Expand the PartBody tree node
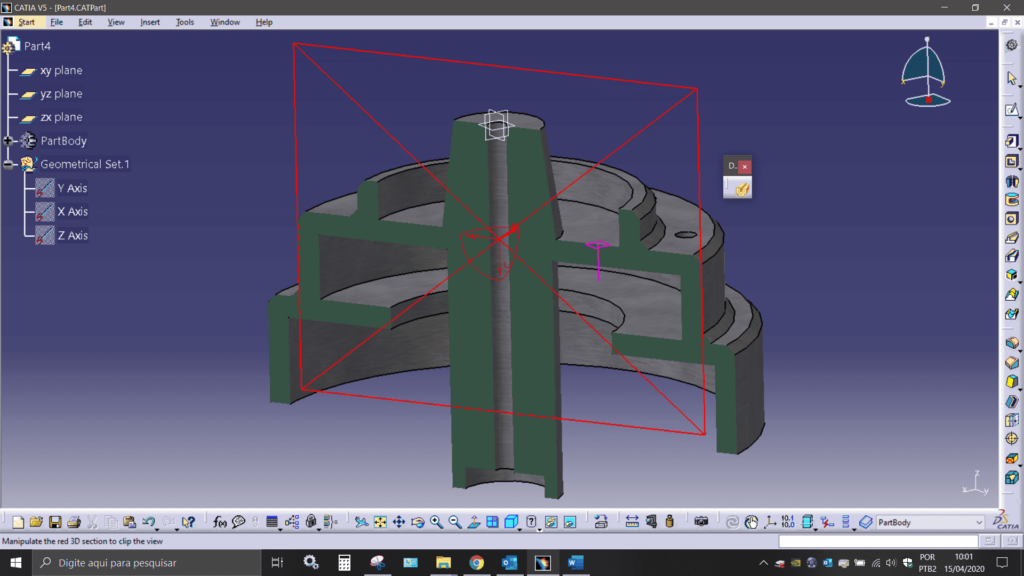1024x576 pixels. [x=9, y=141]
